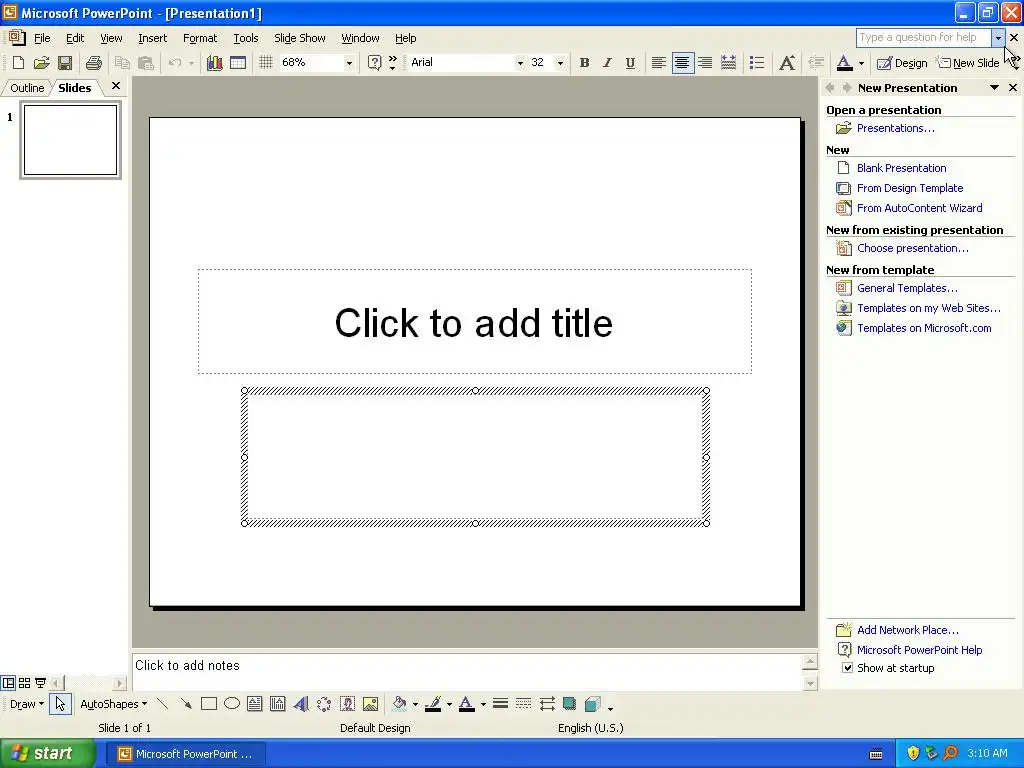Click the Insert Chart toolbar icon
Image resolution: width=1024 pixels, height=768 pixels.
coord(214,63)
